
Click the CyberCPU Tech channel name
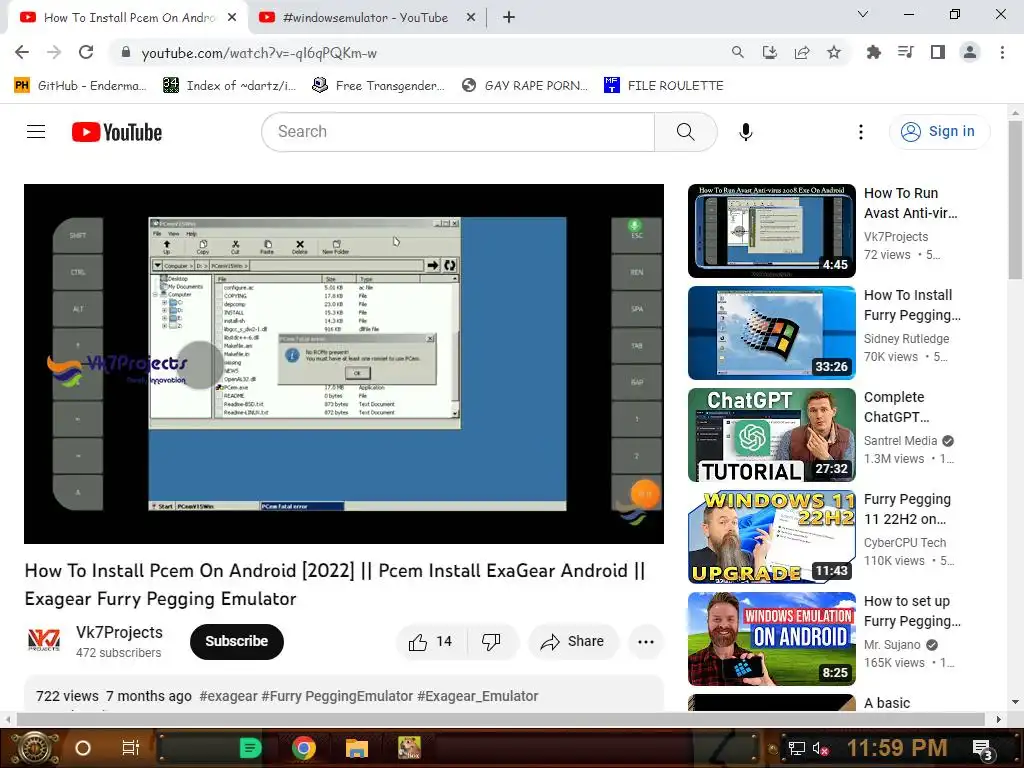904,543
